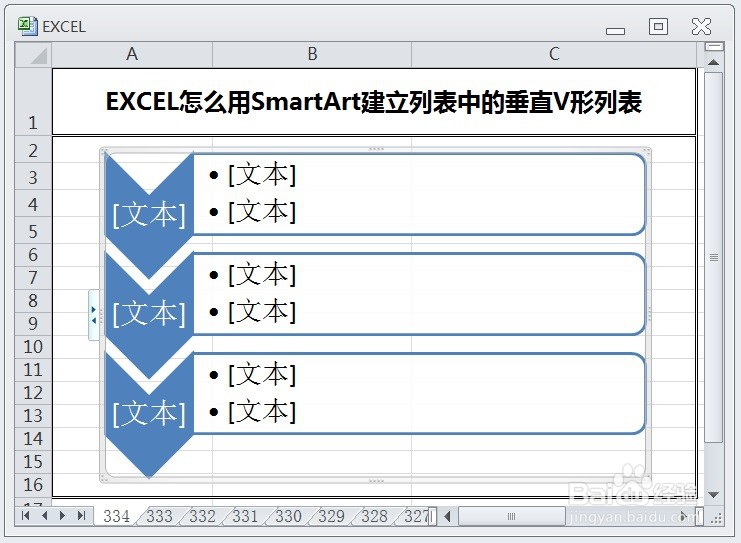Click first bullet [文本] in middle box
The width and height of the screenshot is (741, 543).
pyautogui.click(x=262, y=275)
